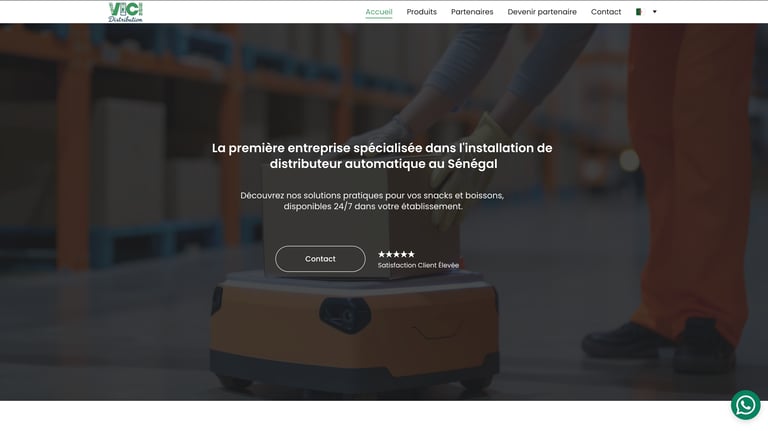Open the Produits menu item
This screenshot has height=431, width=768.
[421, 12]
